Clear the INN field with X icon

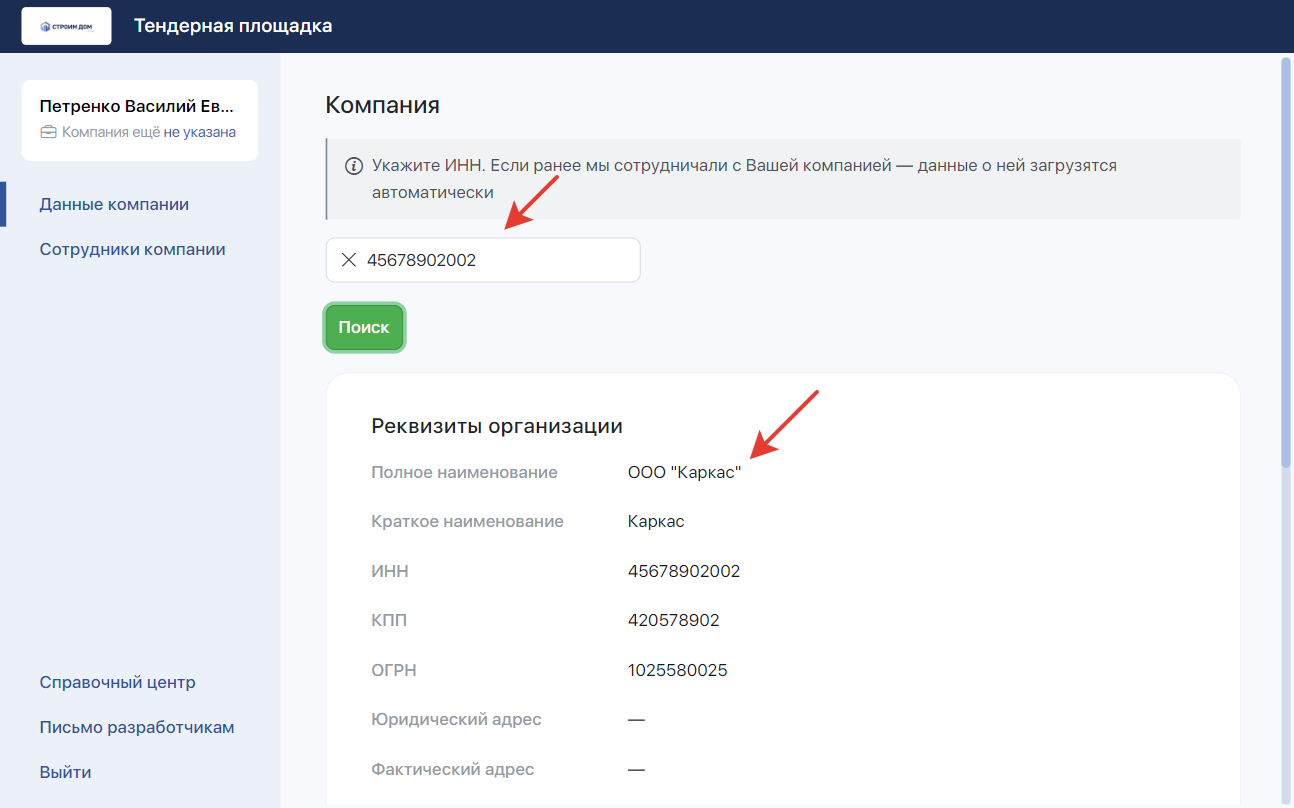point(349,260)
